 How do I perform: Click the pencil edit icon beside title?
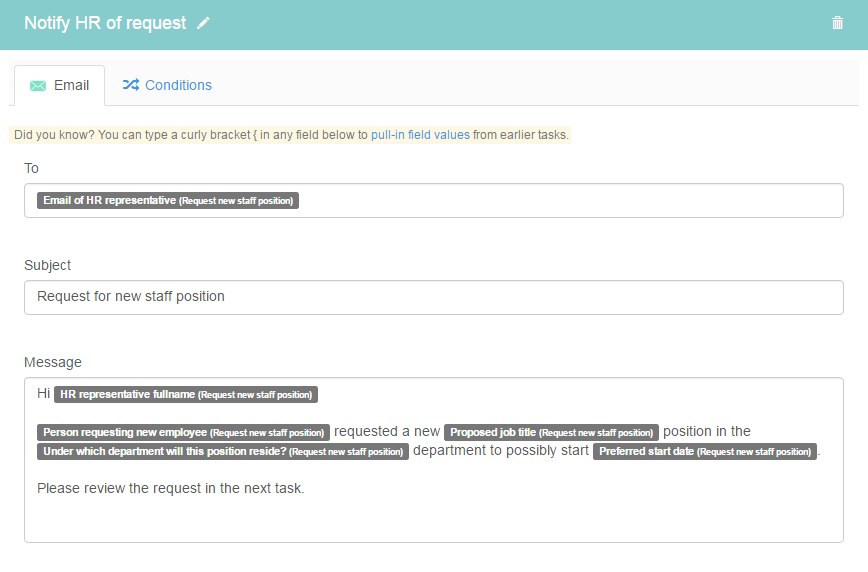pos(203,23)
